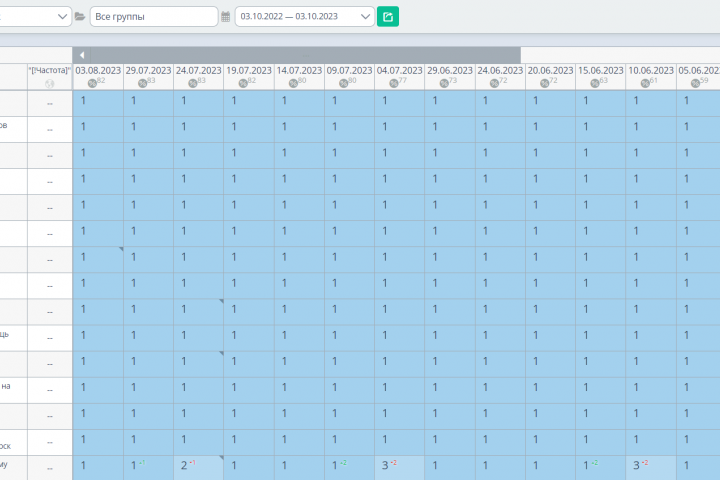
Task: Click the calendar icon before the date range
Action: point(225,17)
